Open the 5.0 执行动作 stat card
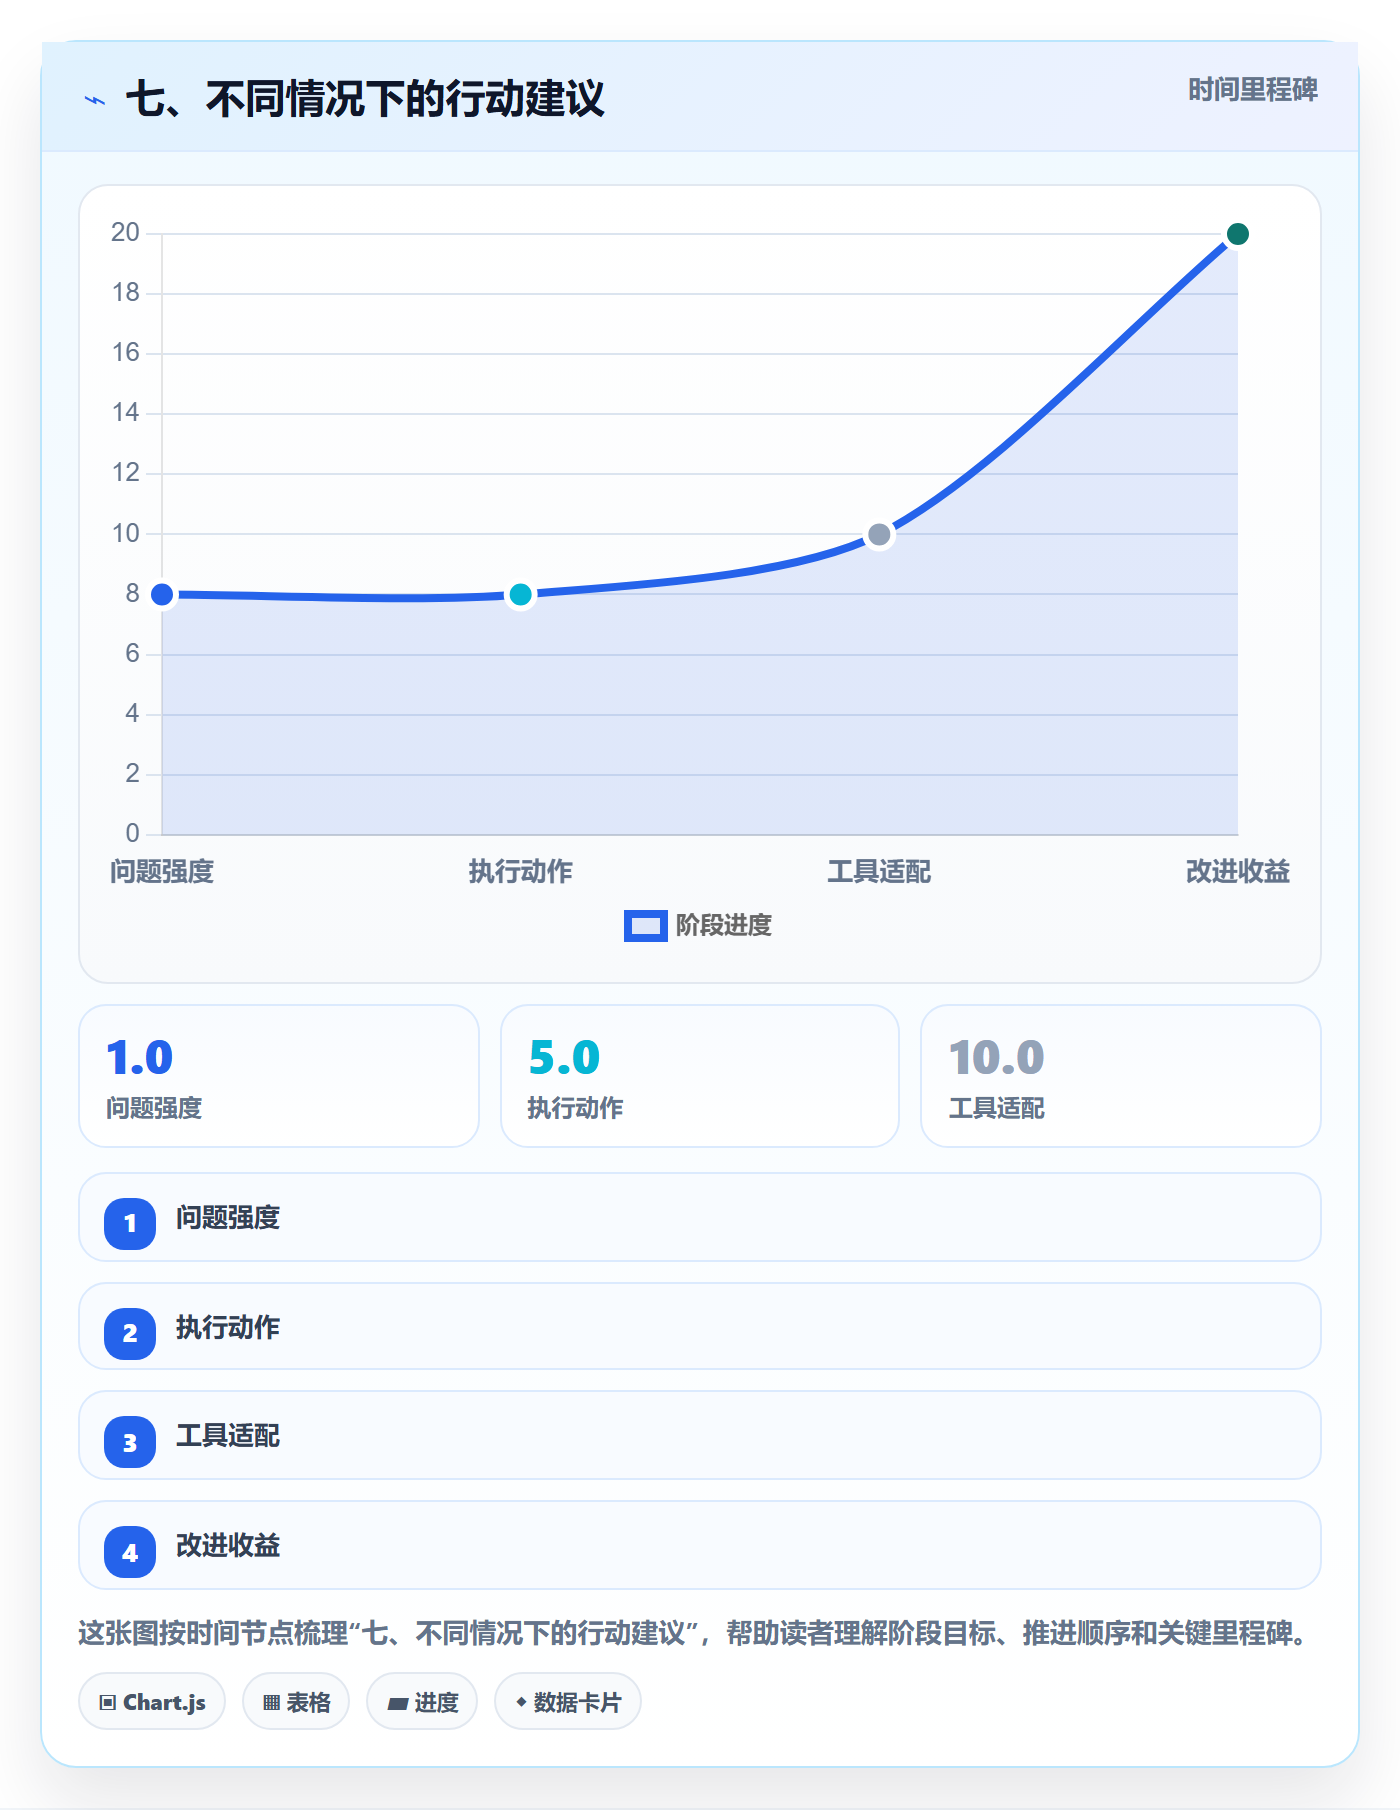Viewport: 1400px width, 1810px height. 700,1076
